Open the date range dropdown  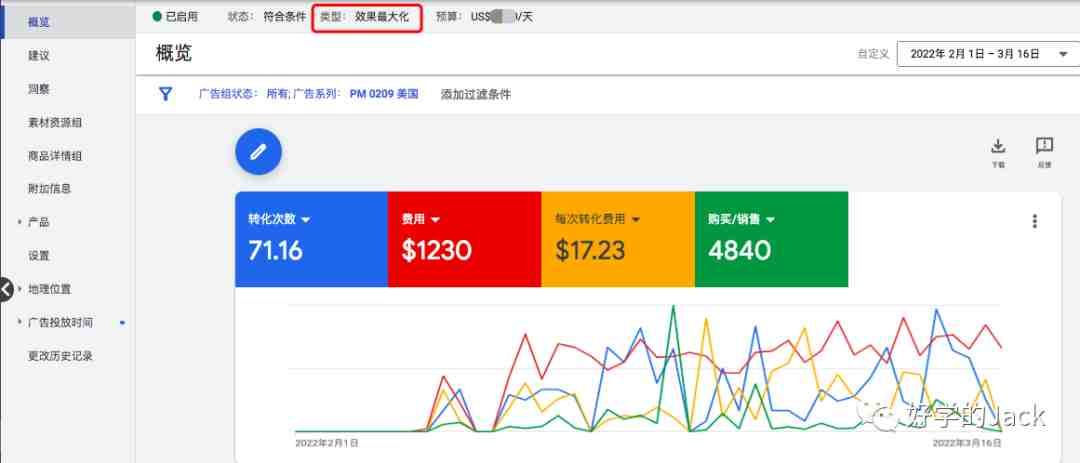[x=988, y=54]
